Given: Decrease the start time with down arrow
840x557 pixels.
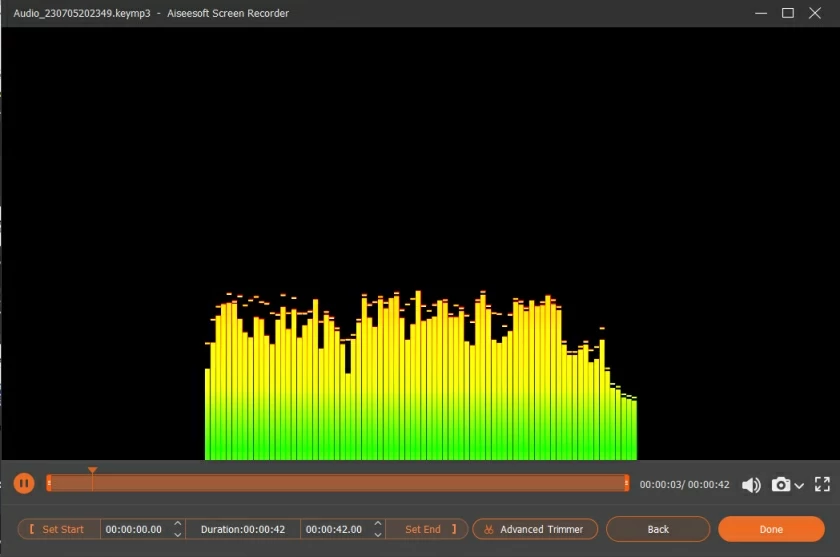Looking at the screenshot, I should click(x=178, y=535).
